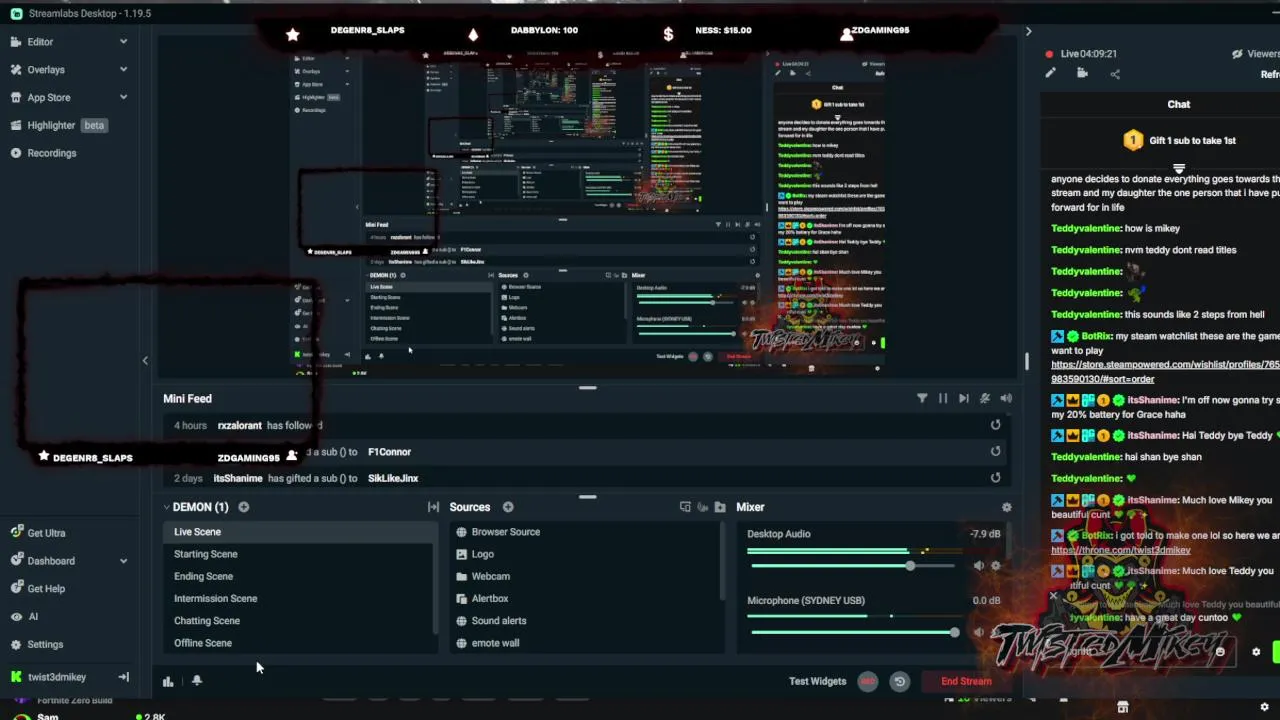Toggle viewer count visibility eye icon
Viewport: 1280px width, 720px height.
[x=1237, y=54]
